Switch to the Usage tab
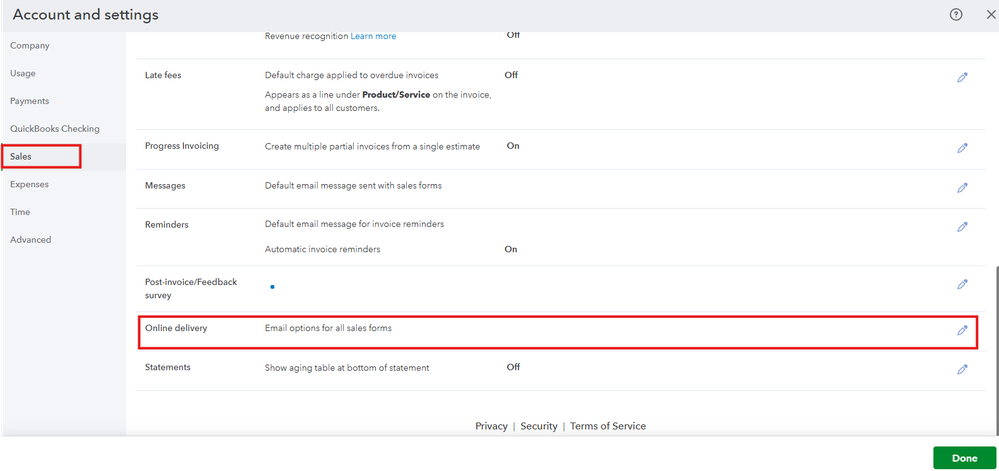999x471 pixels. 23,73
